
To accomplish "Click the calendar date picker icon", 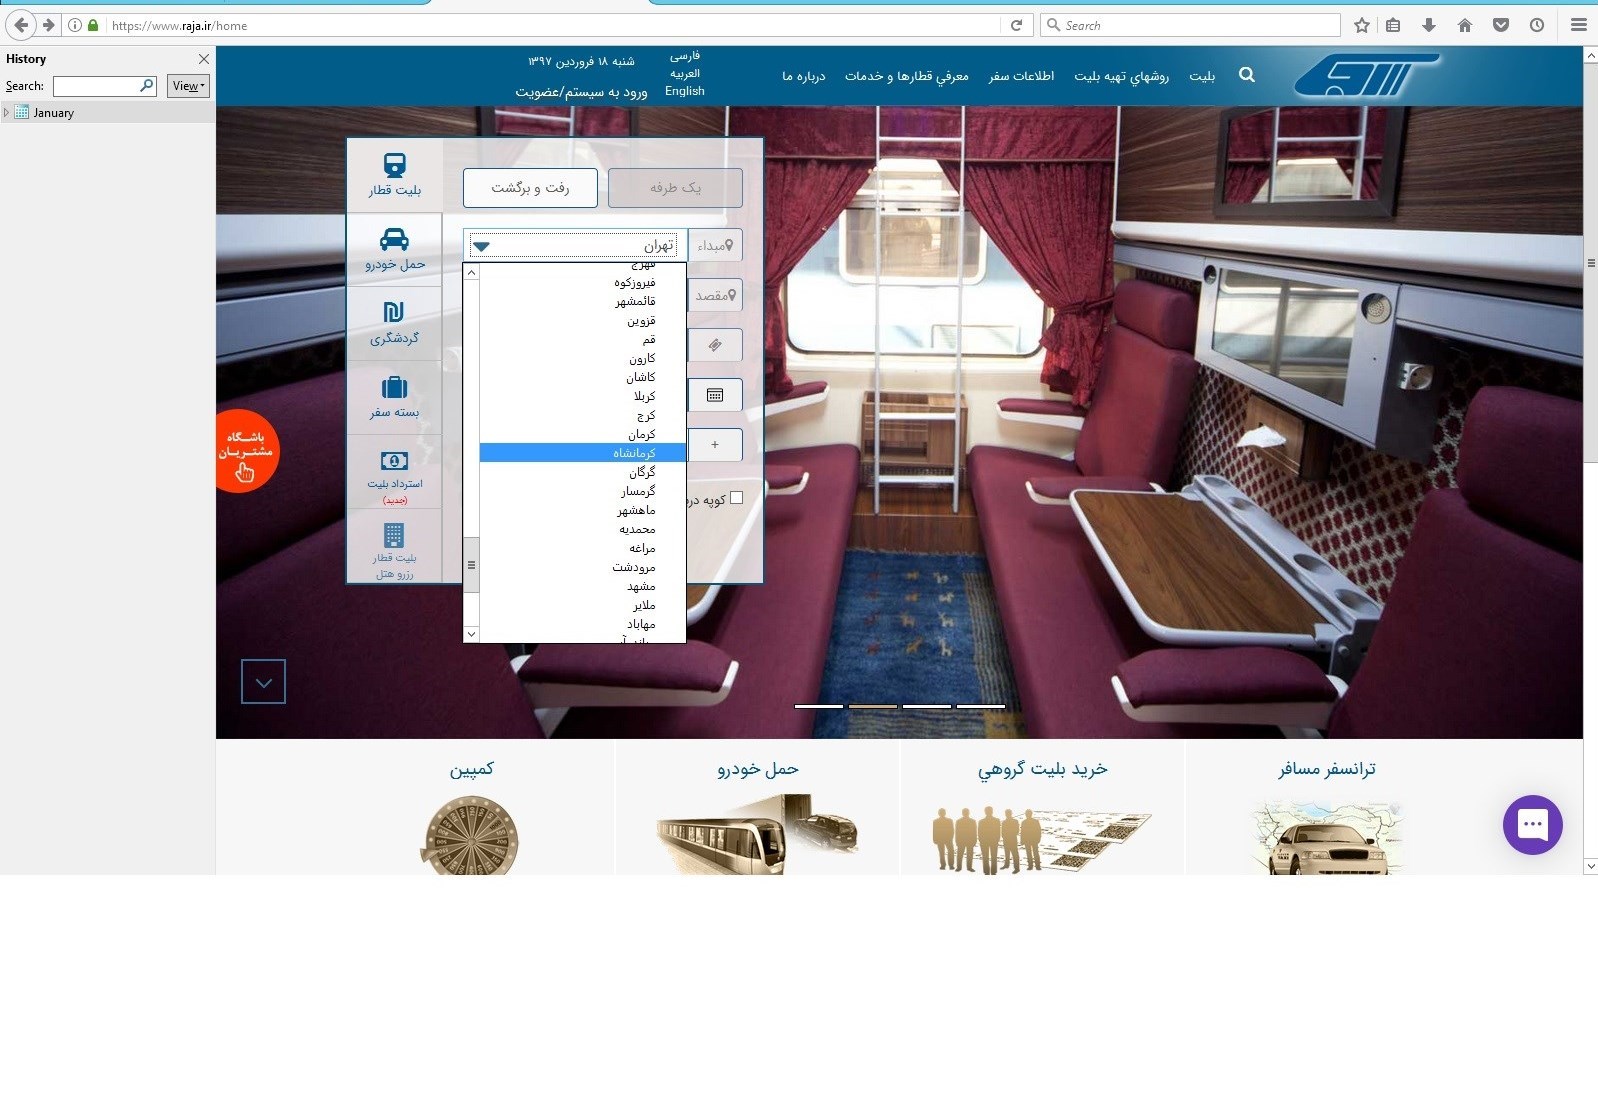I will coord(715,395).
